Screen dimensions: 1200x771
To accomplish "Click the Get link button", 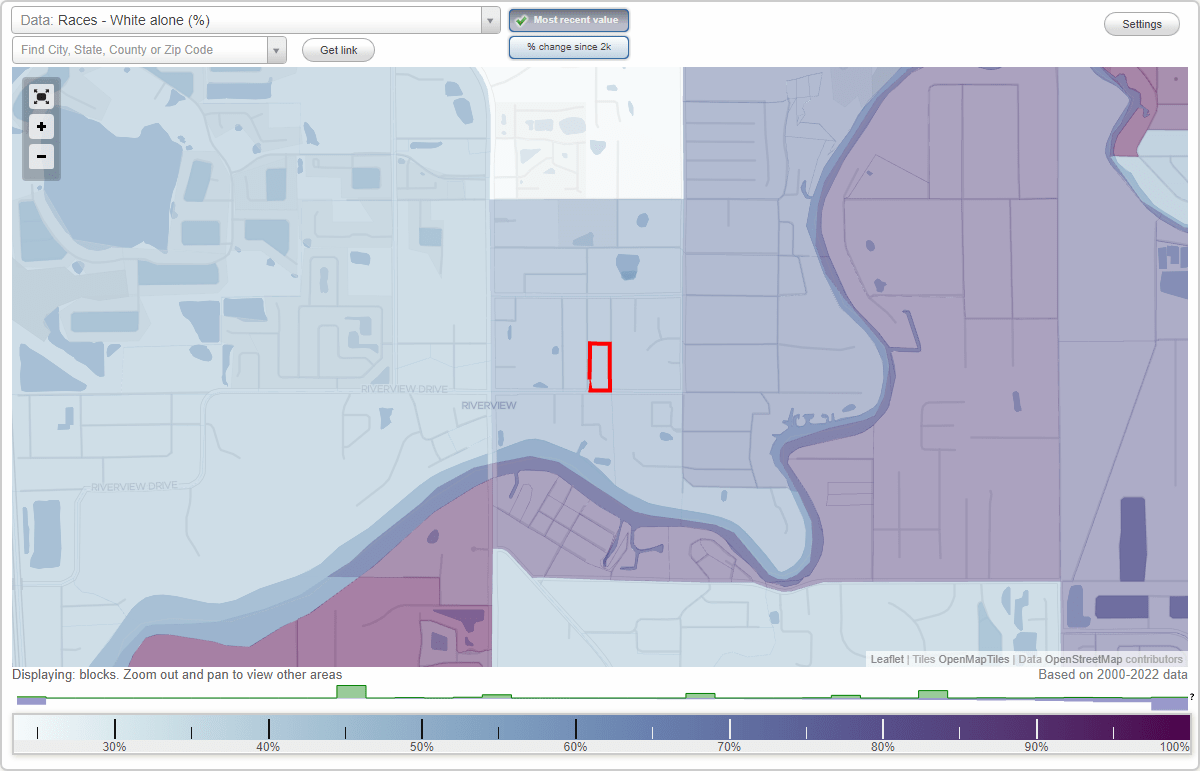I will [x=338, y=50].
